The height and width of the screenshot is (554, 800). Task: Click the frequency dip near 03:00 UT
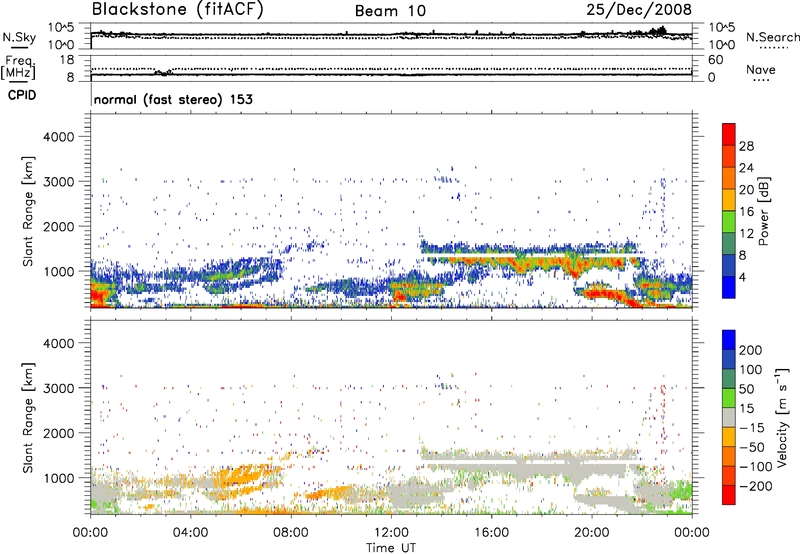click(x=163, y=72)
